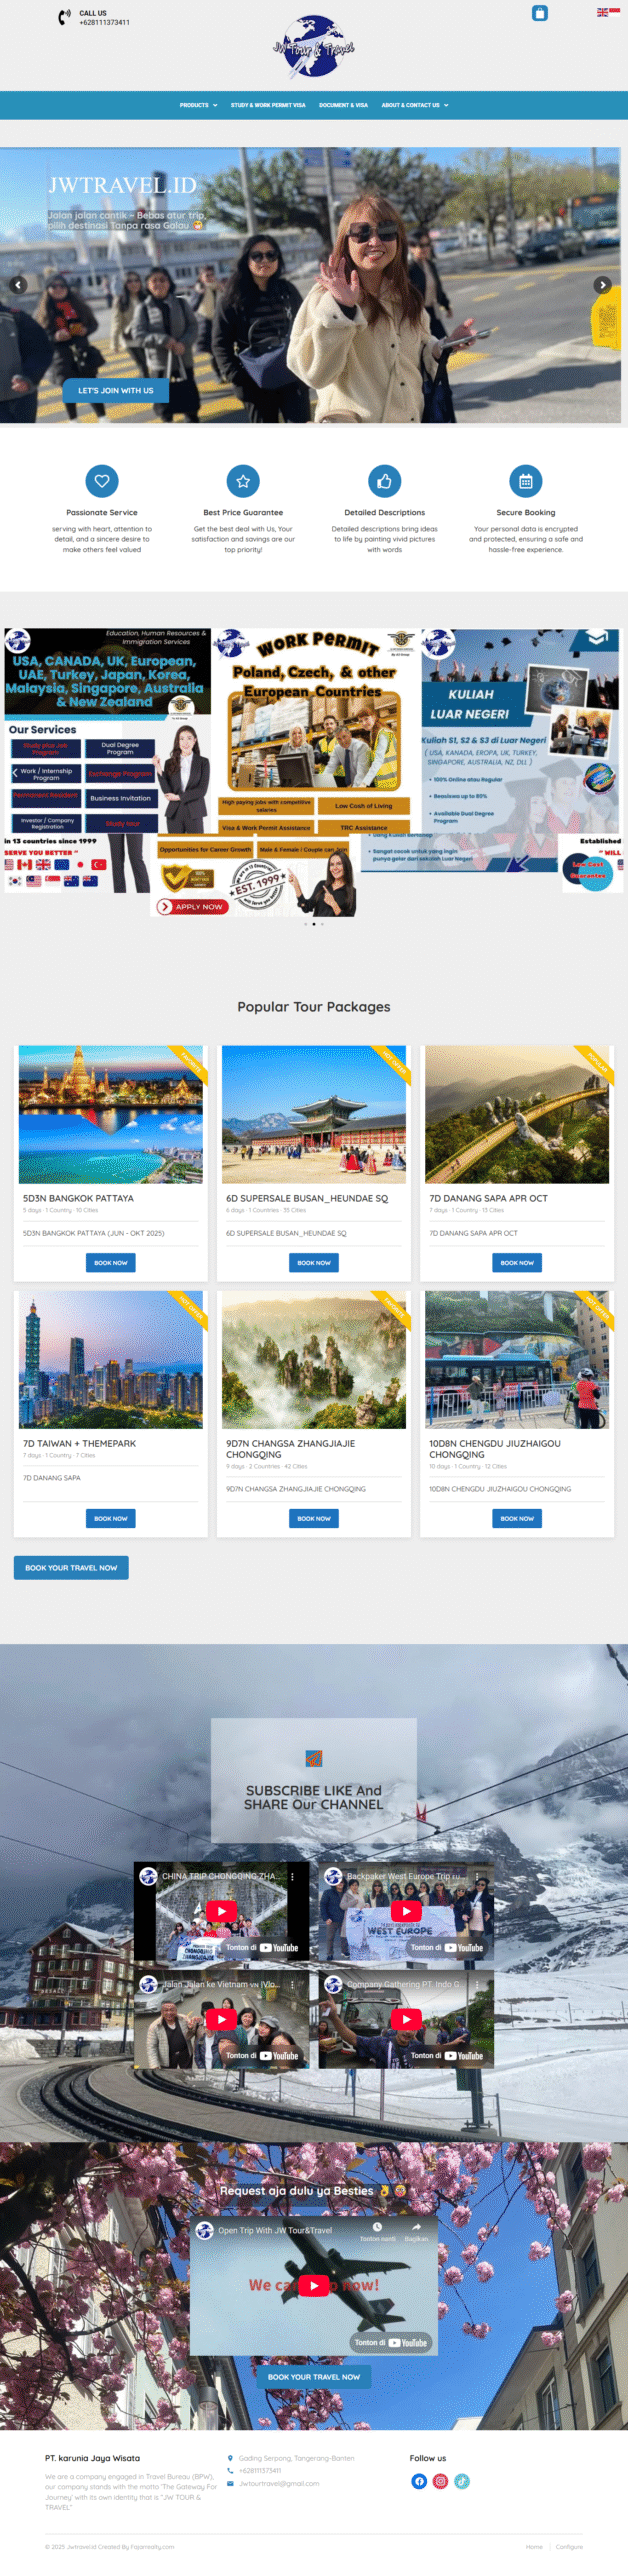Open the shopping bag cart icon
The height and width of the screenshot is (2560, 628).
coord(539,13)
